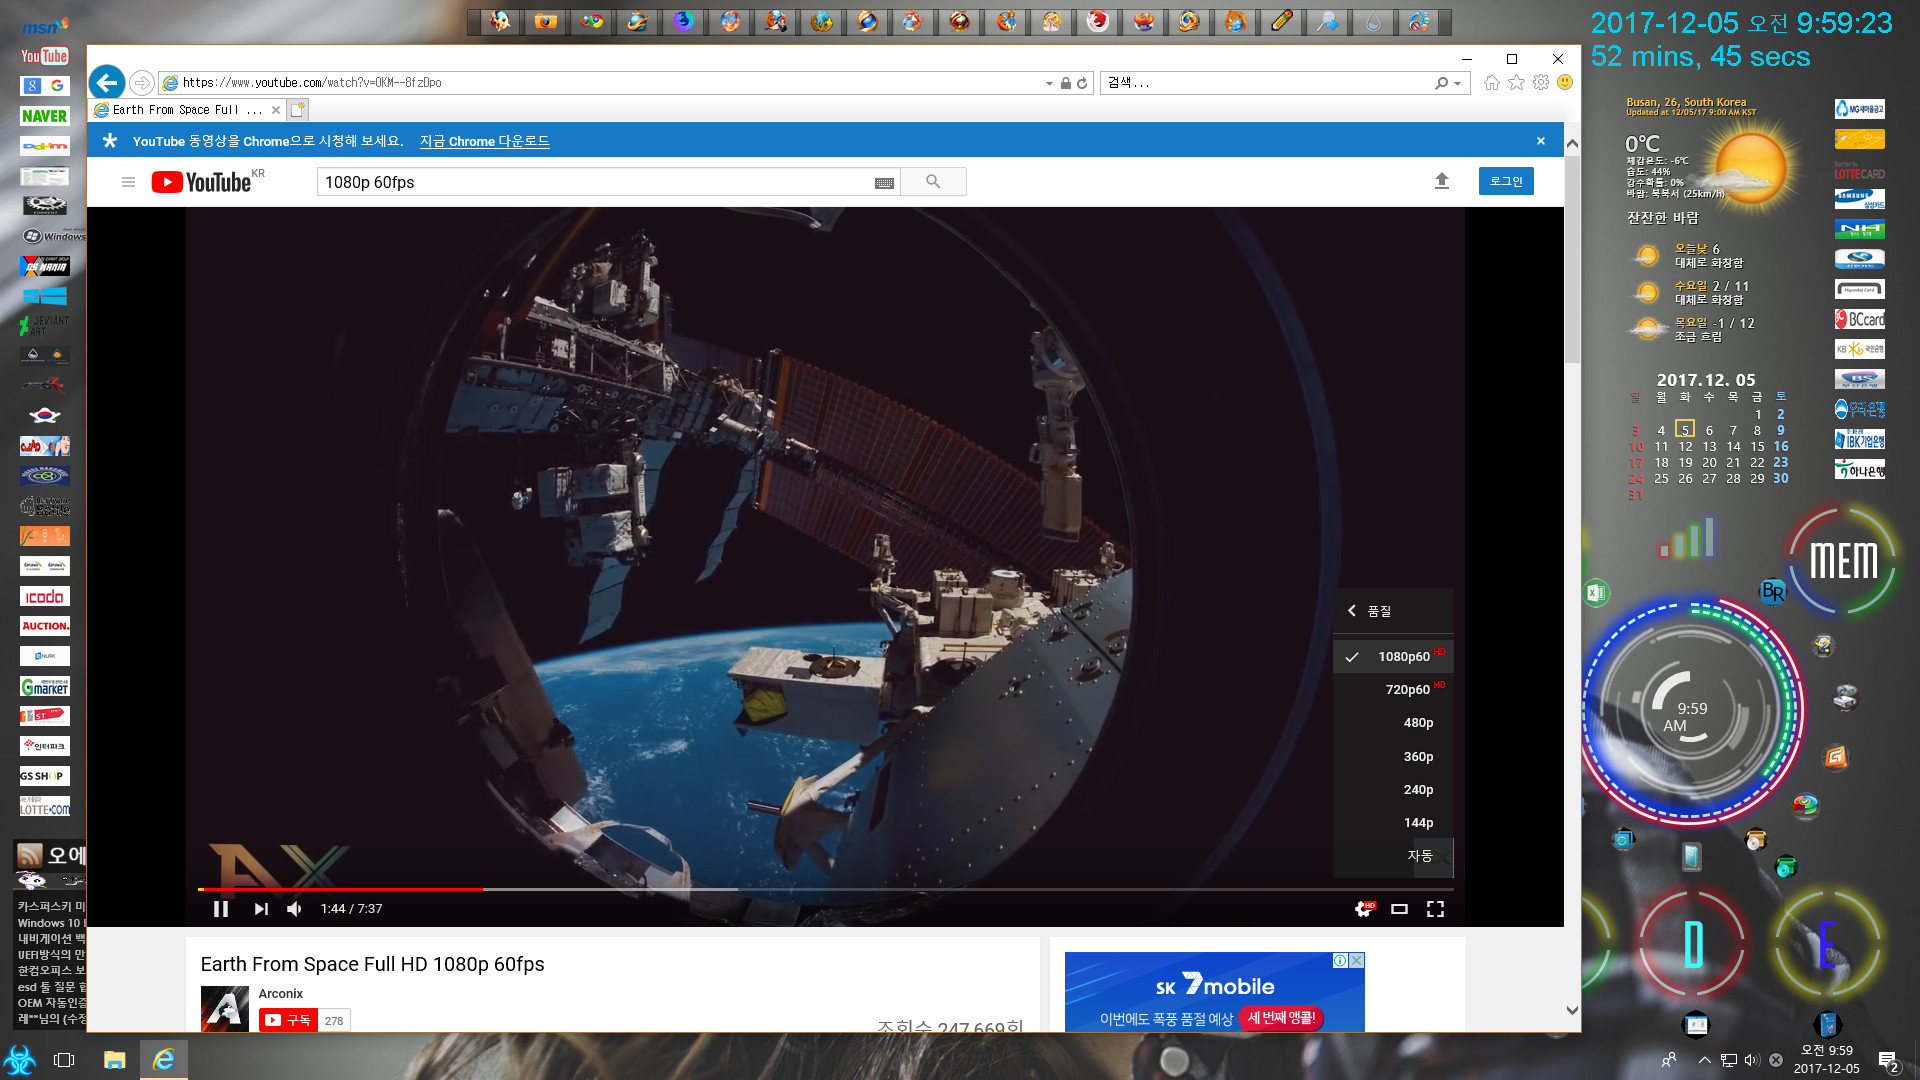This screenshot has height=1080, width=1920.
Task: Enter fullscreen mode
Action: [1435, 909]
